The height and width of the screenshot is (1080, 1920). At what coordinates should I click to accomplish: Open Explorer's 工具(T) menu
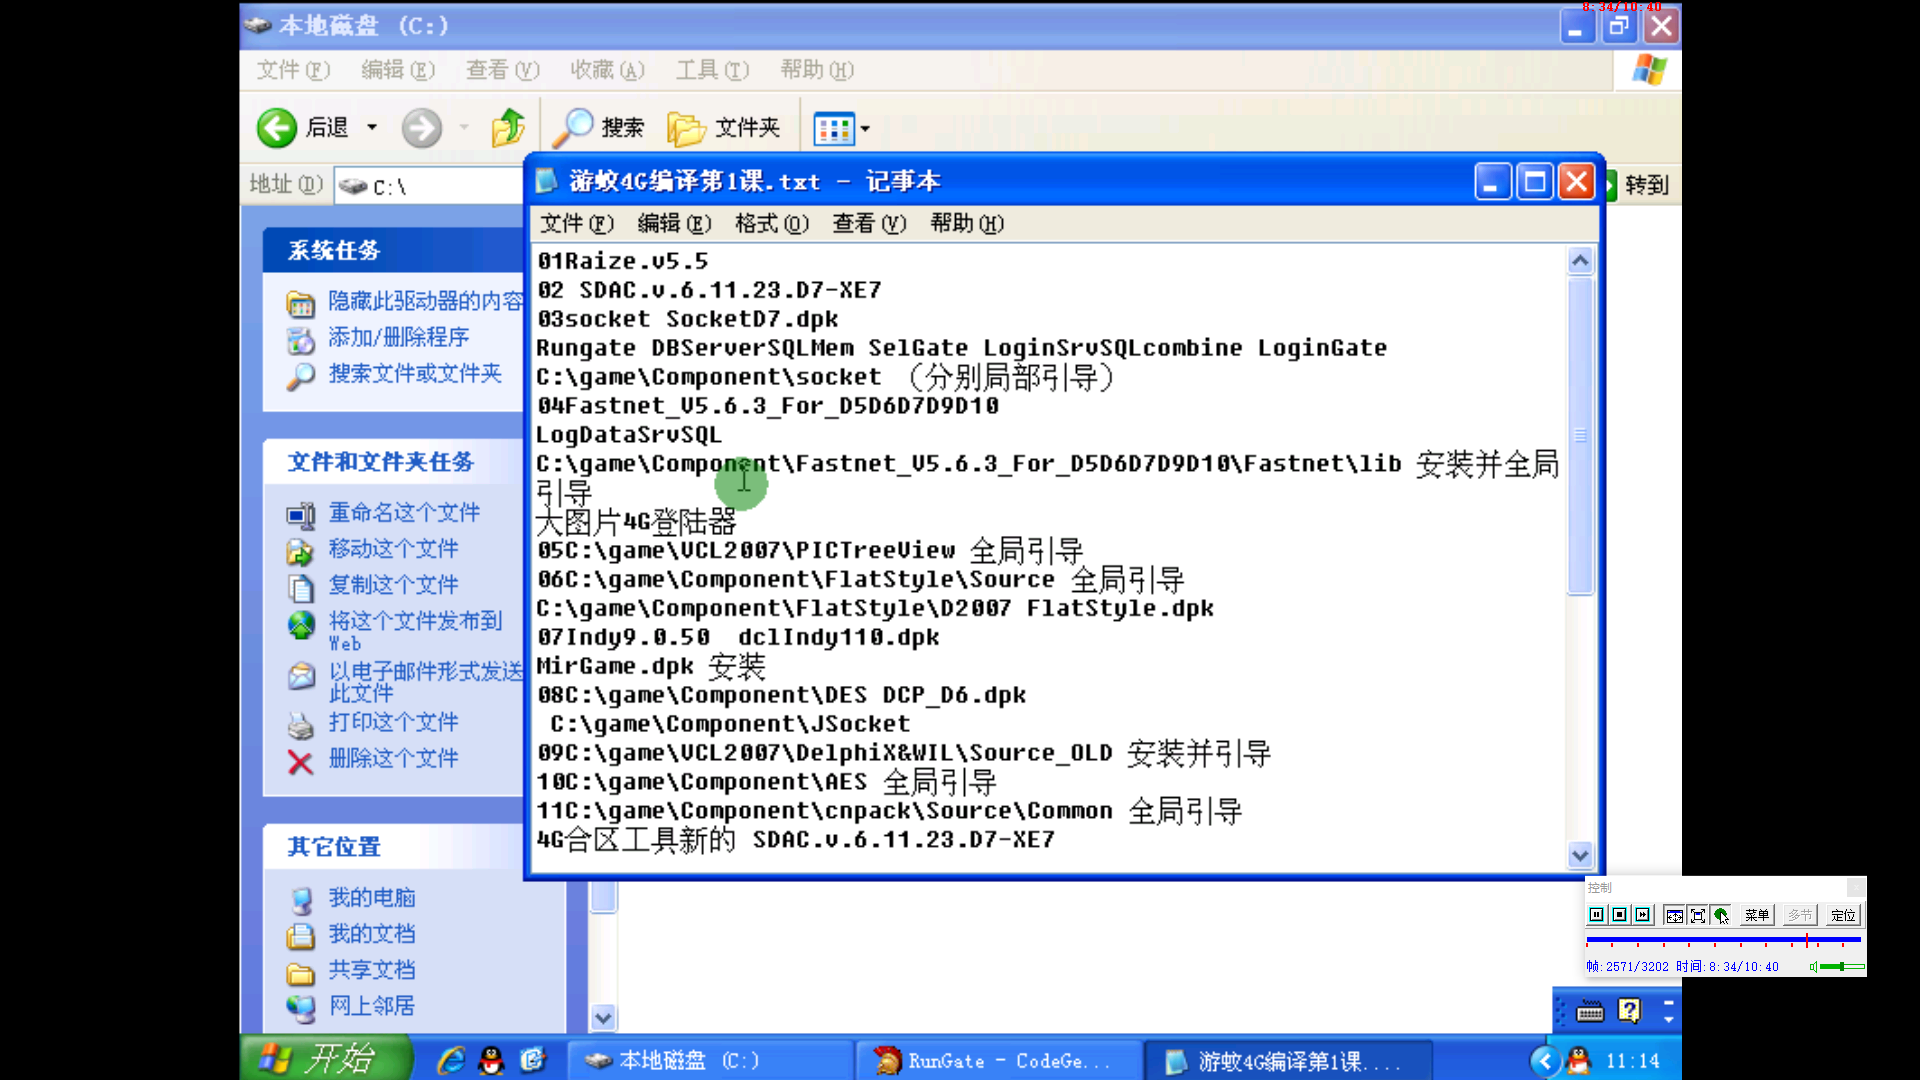(712, 70)
